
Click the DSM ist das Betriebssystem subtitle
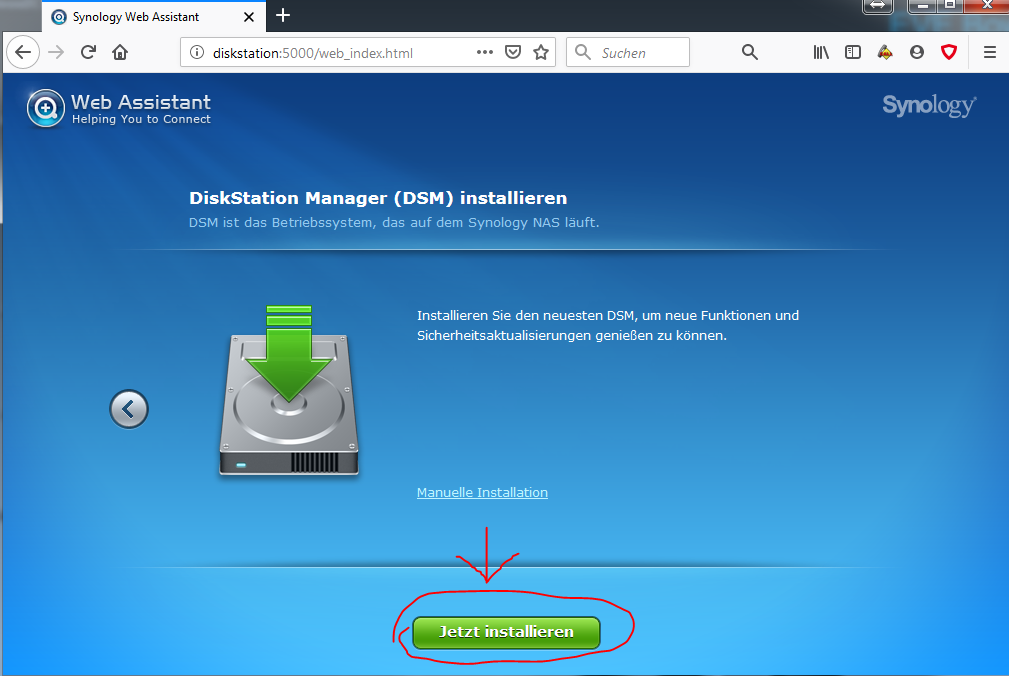[394, 223]
